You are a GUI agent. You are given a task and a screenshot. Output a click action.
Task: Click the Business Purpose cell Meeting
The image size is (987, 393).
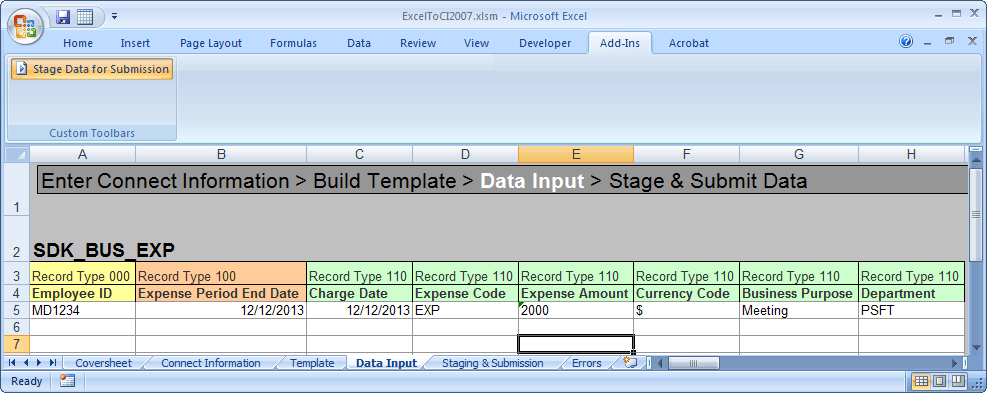pyautogui.click(x=799, y=310)
